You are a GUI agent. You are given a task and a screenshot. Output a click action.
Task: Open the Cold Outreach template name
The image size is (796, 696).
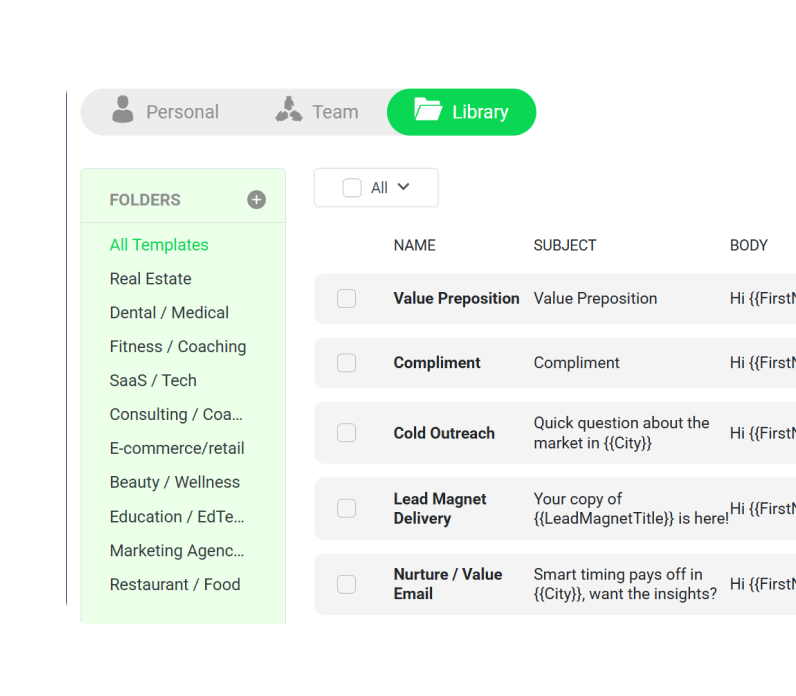pos(444,433)
